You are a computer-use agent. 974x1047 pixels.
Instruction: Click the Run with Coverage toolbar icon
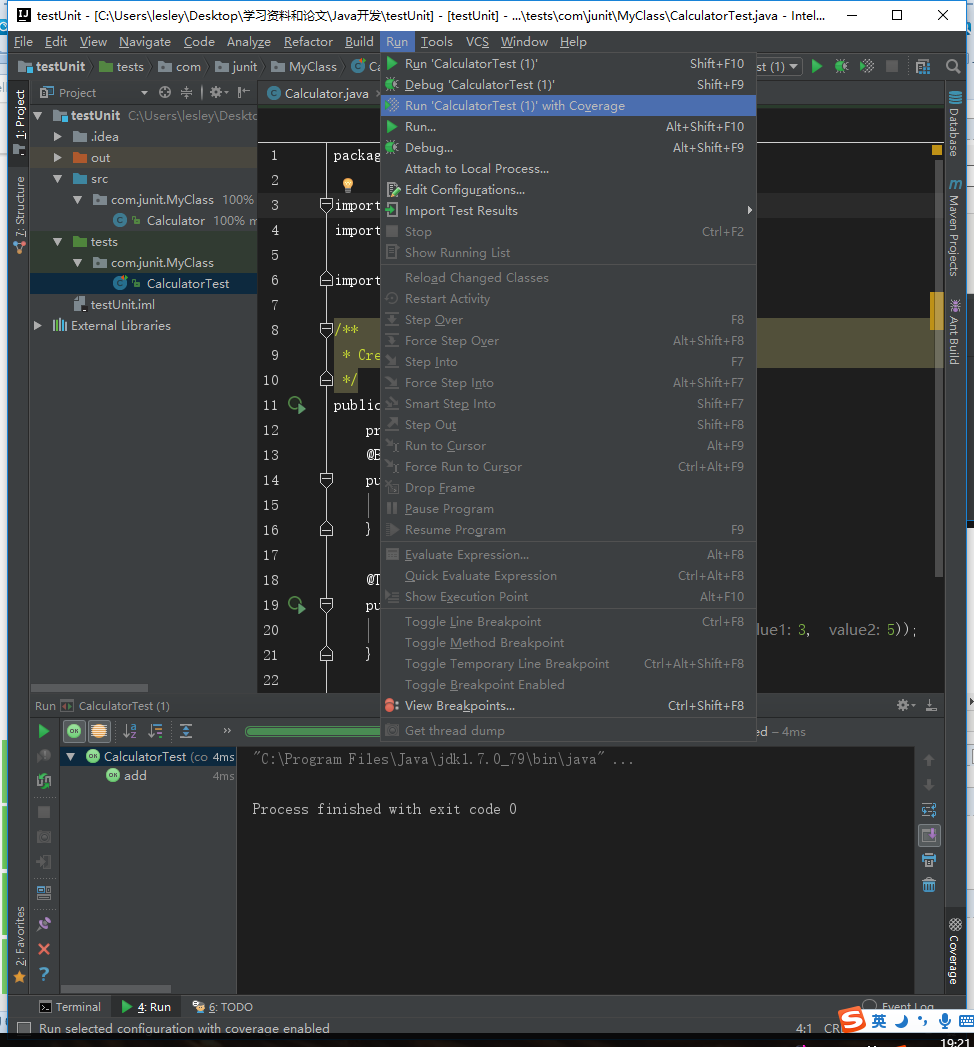click(867, 66)
